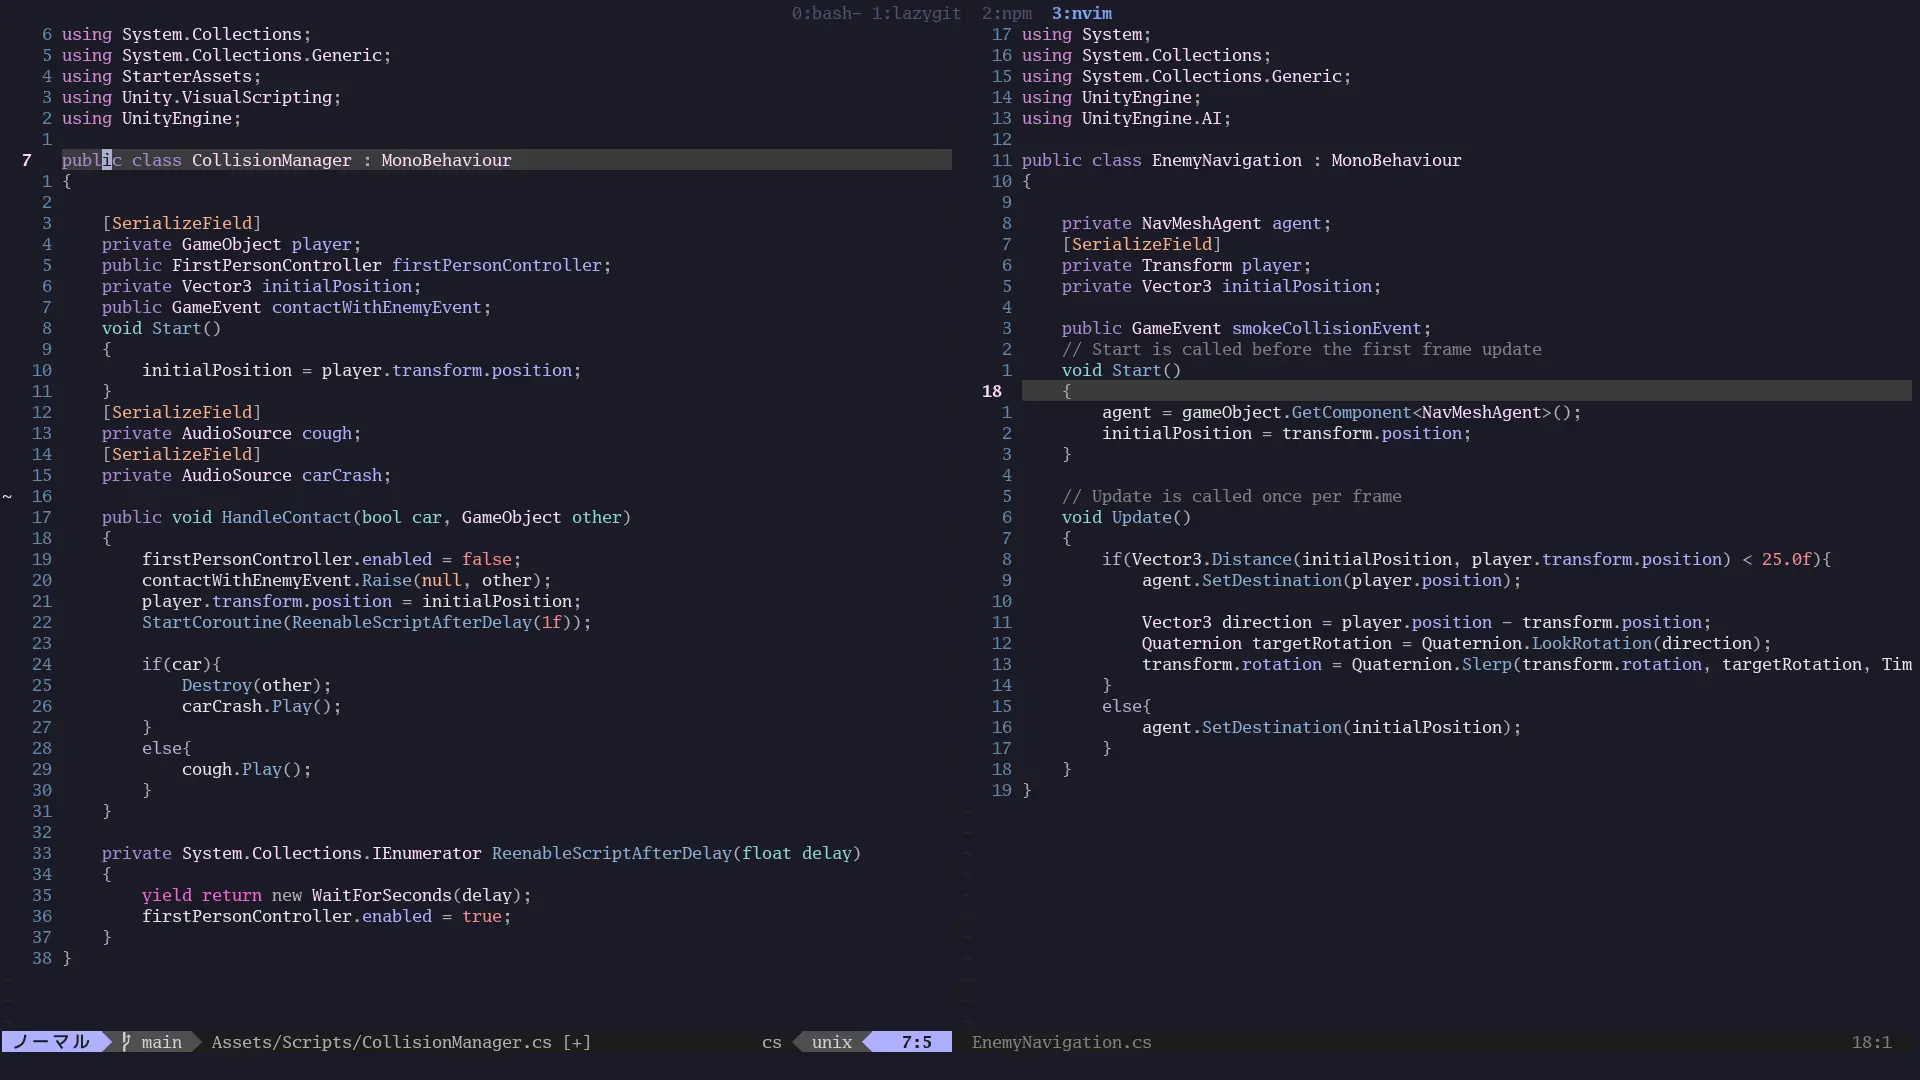Click the 18:1 position in right statusline
The height and width of the screenshot is (1080, 1920).
(x=1871, y=1042)
